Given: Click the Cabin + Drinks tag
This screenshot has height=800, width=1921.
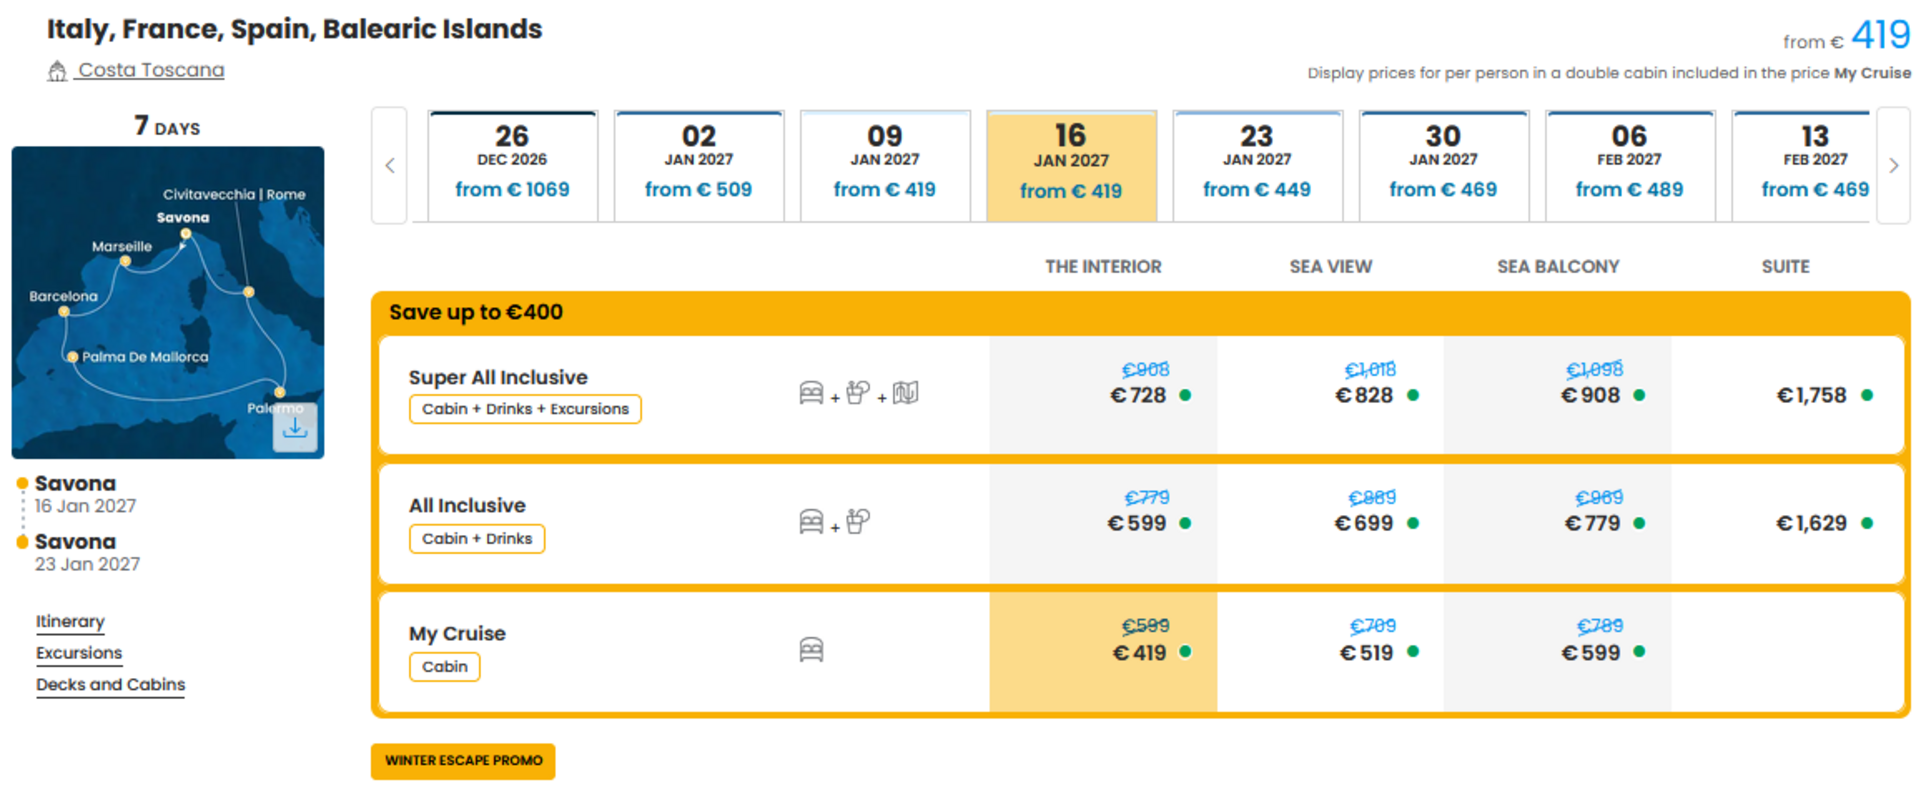Looking at the screenshot, I should (x=477, y=539).
